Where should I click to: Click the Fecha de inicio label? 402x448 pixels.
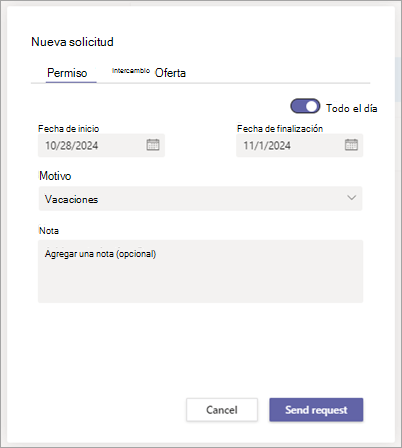[68, 129]
